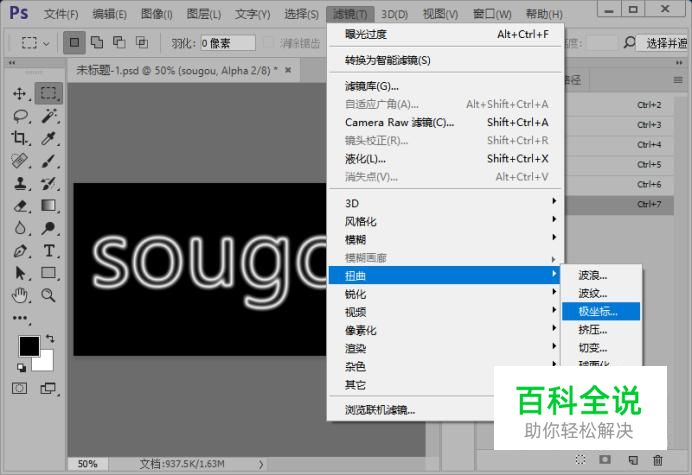Expand the 3D filter submenu

pyautogui.click(x=446, y=203)
